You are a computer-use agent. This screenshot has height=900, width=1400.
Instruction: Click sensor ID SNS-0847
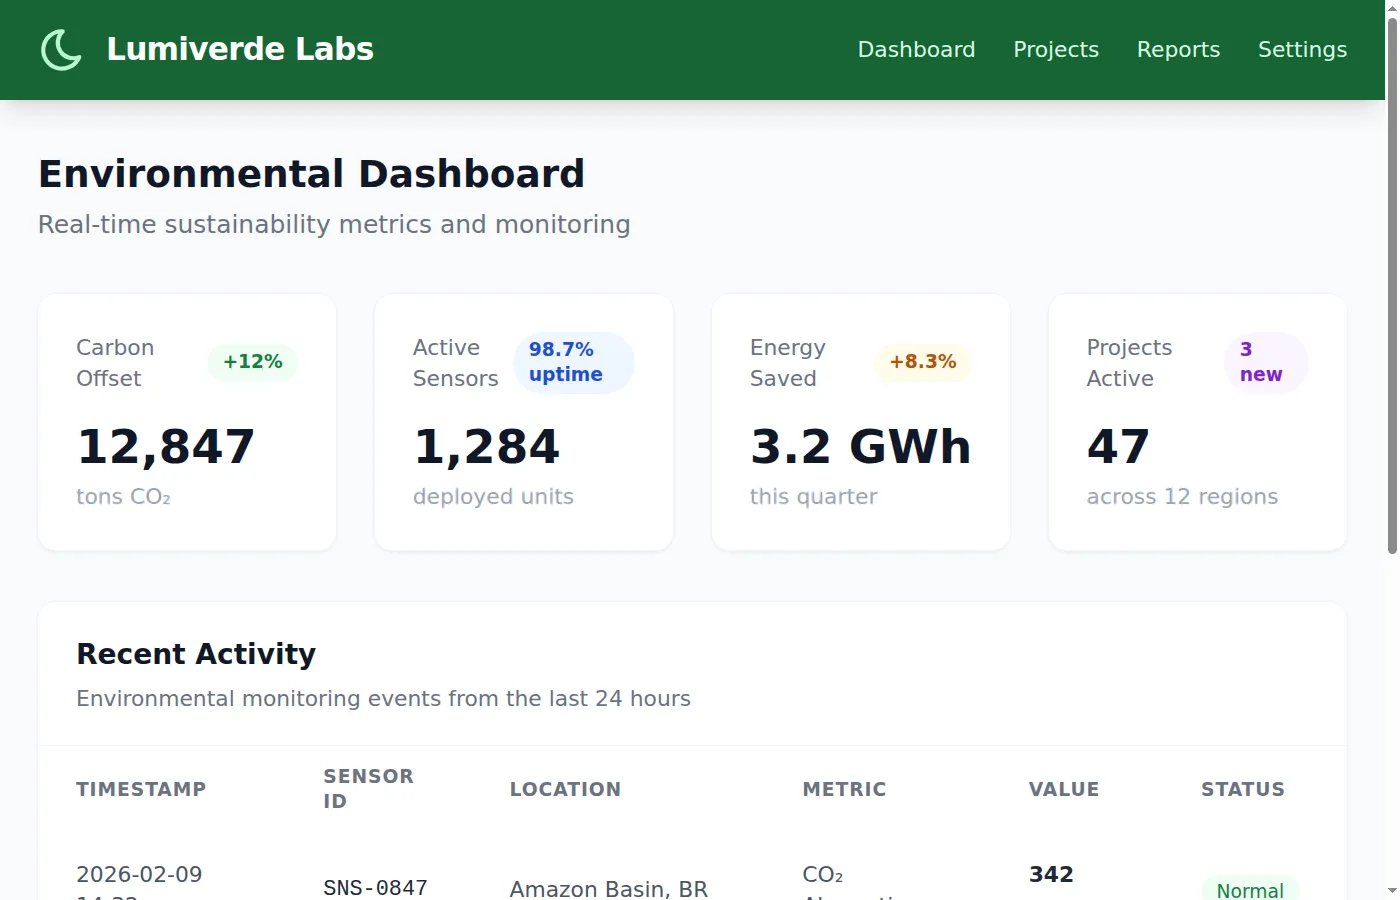coord(375,887)
